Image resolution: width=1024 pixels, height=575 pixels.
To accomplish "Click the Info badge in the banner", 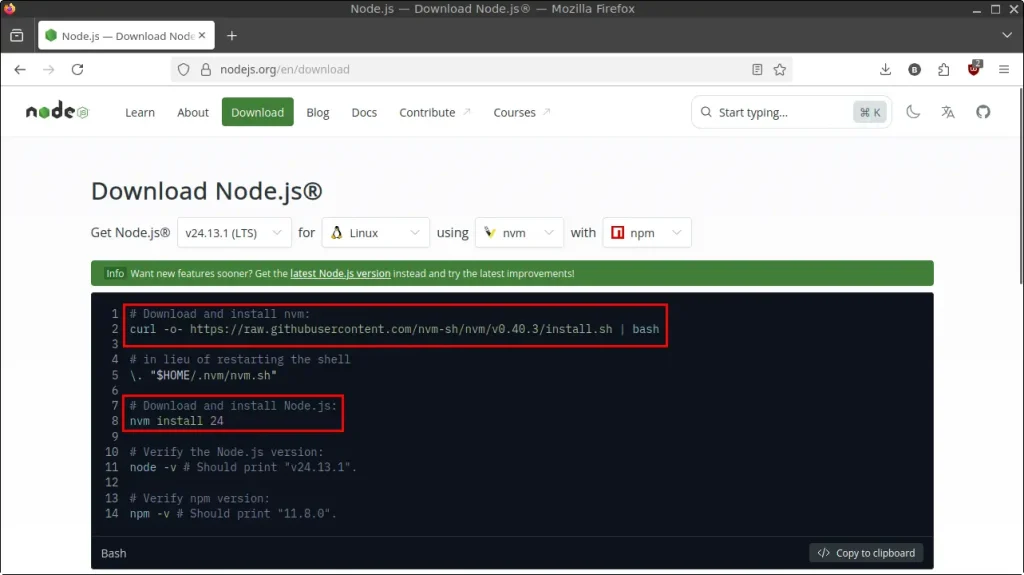I will tap(115, 273).
